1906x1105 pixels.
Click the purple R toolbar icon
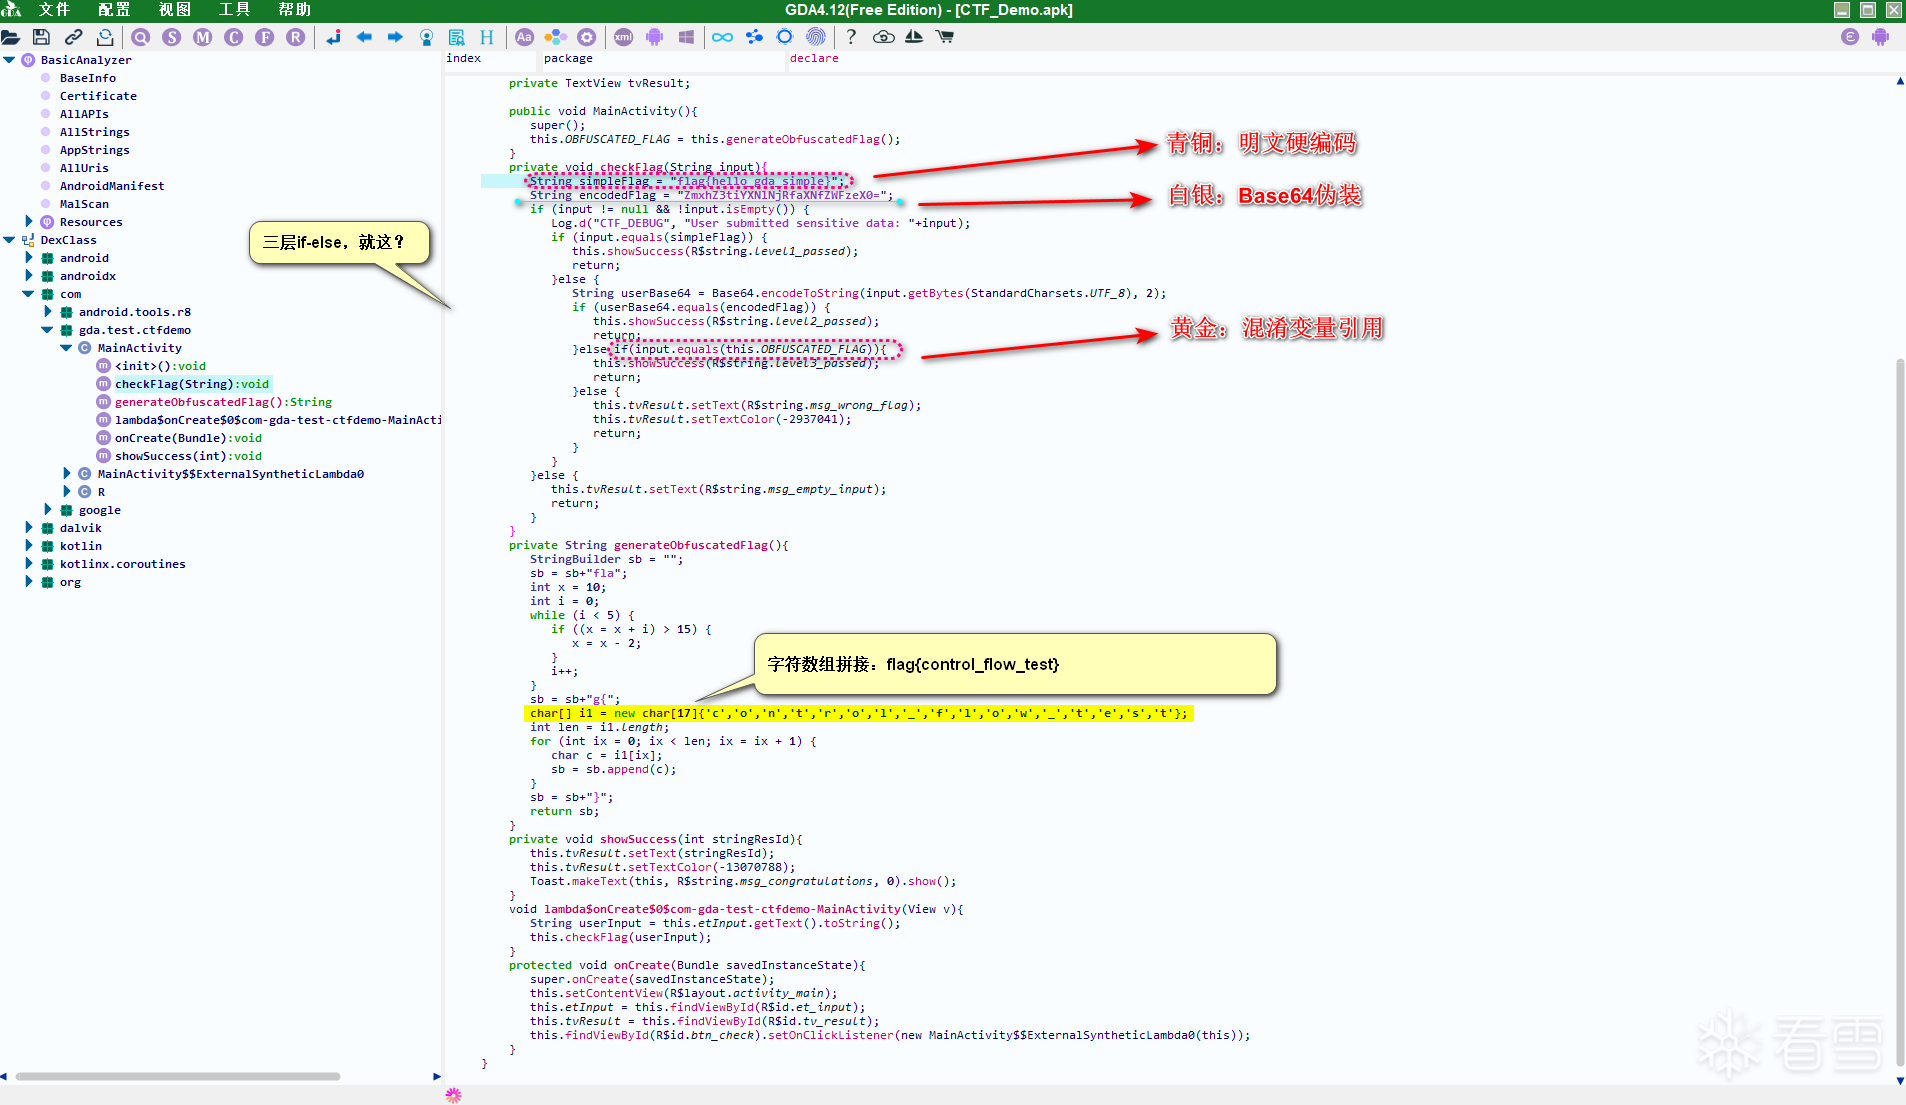pos(296,37)
